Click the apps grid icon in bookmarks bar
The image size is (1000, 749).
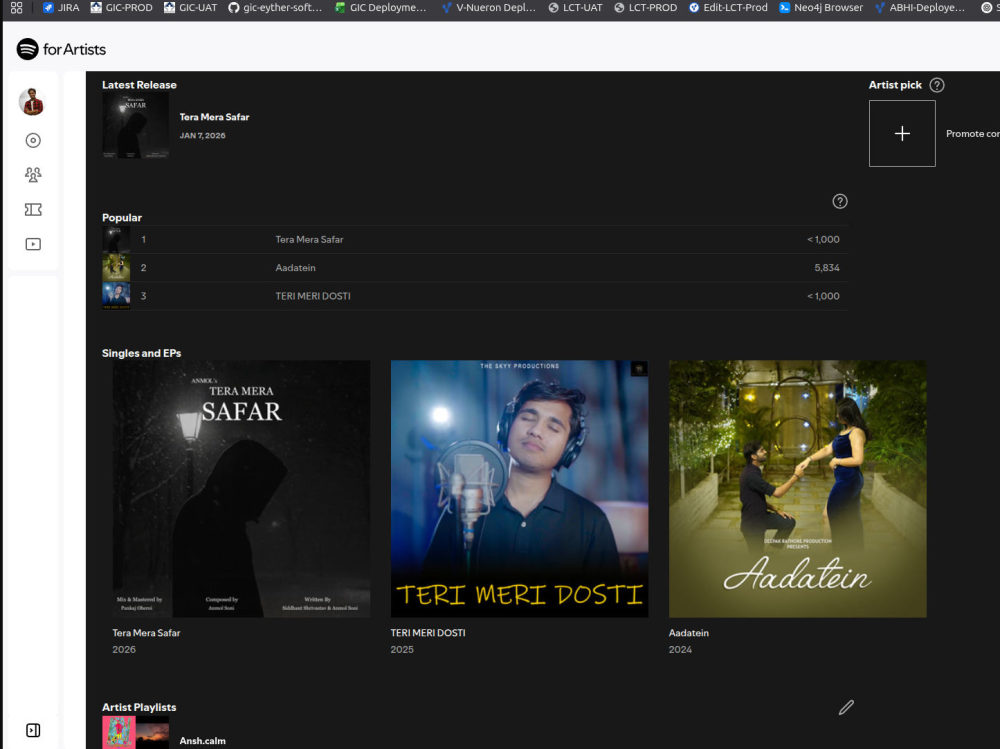pos(17,8)
